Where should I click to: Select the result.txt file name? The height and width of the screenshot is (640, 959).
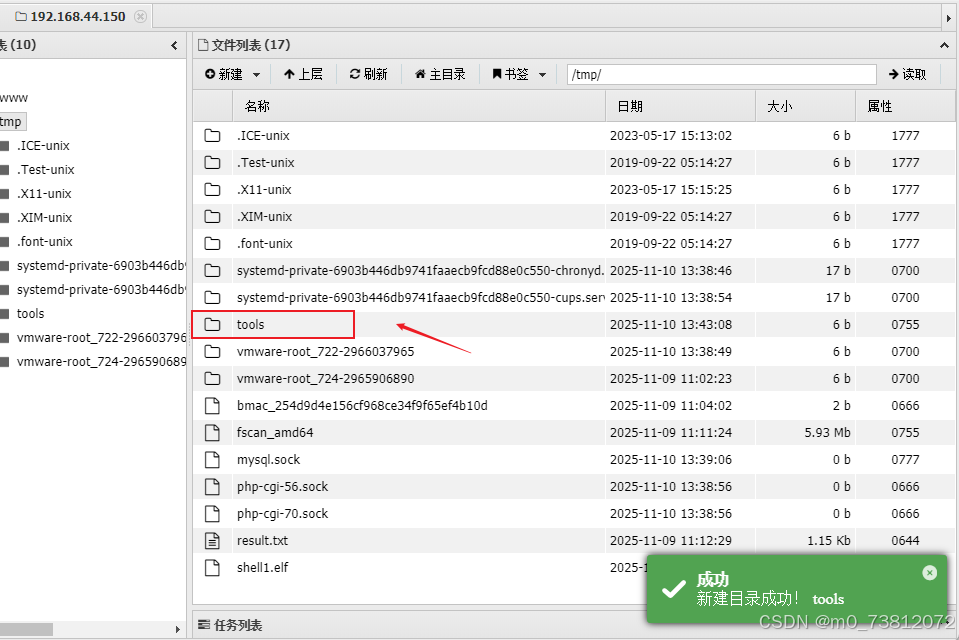pyautogui.click(x=262, y=540)
